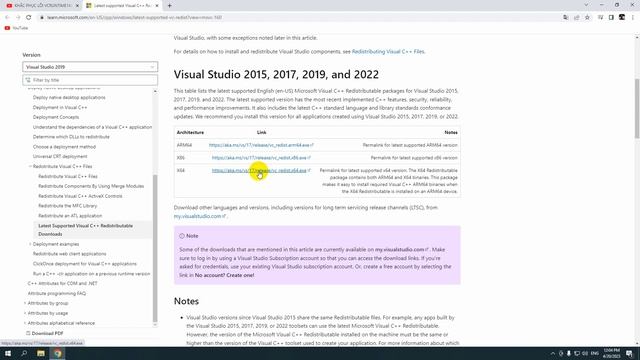640x360 pixels.
Task: Open Redistribute Visual C++ ActiveX Controls
Action: (80, 196)
